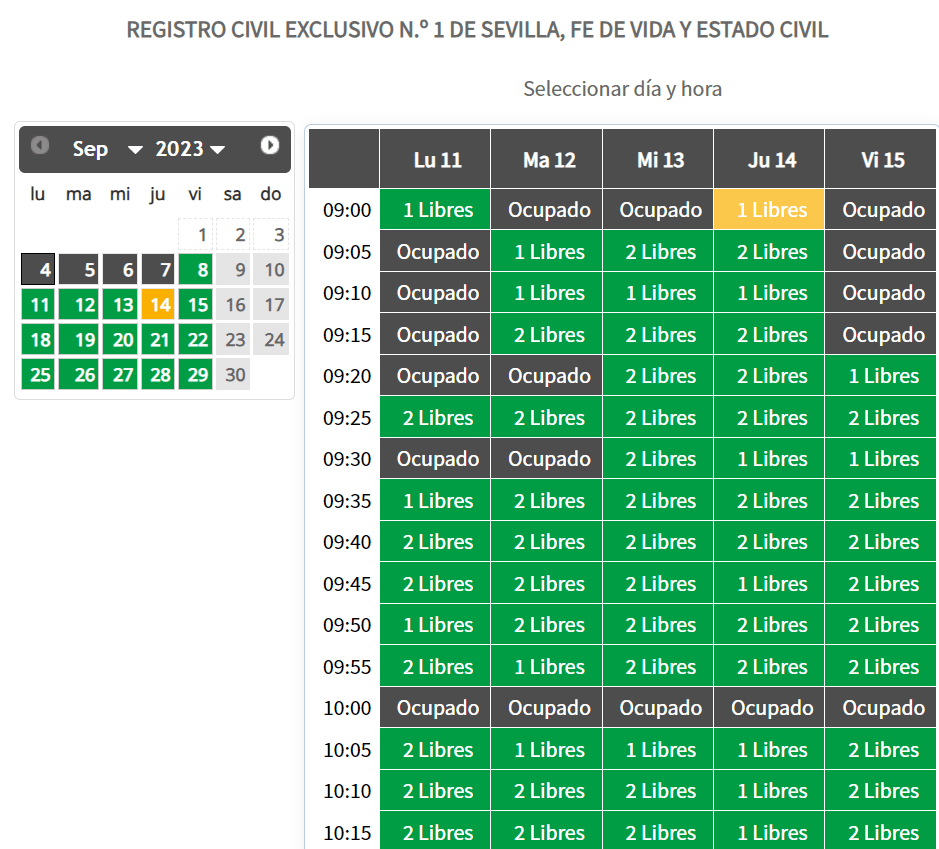Choose the 09:05 slot on Ma 12

coord(547,252)
